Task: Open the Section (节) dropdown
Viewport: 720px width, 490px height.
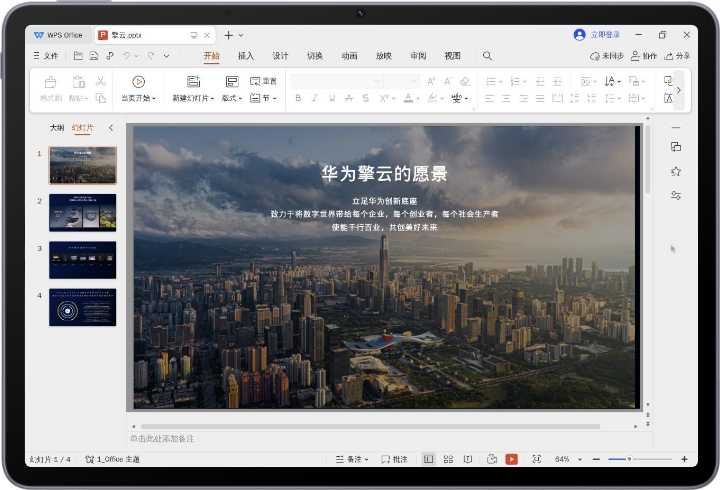Action: [265, 98]
